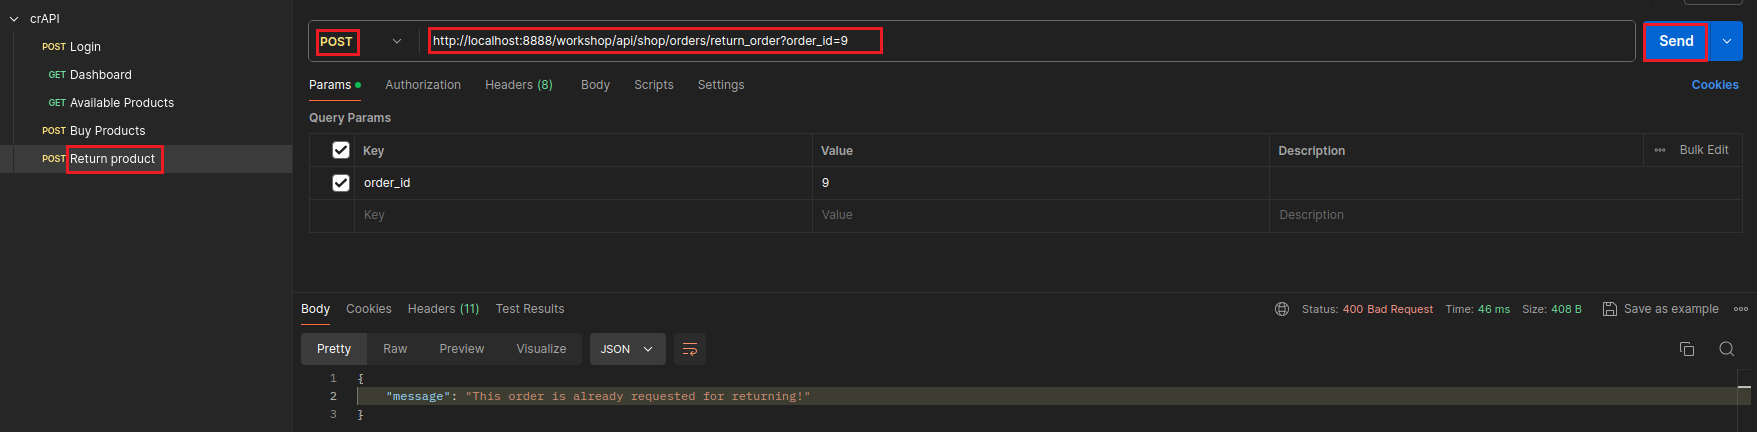Toggle the wrap lines icon

tap(690, 349)
